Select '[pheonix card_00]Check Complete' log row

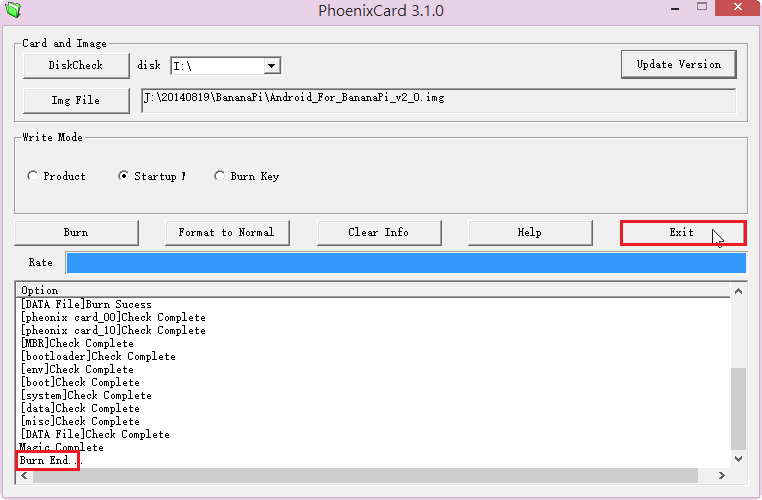pyautogui.click(x=113, y=318)
